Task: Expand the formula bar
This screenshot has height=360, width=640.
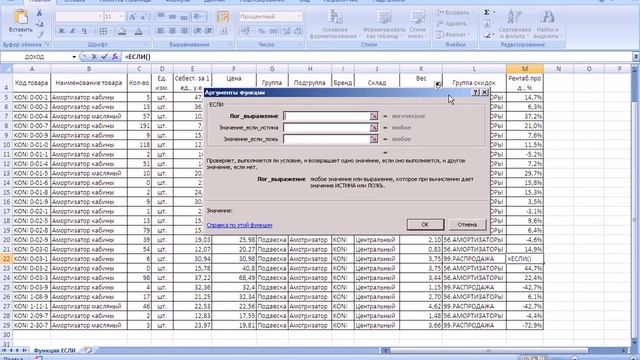Action: pos(636,57)
